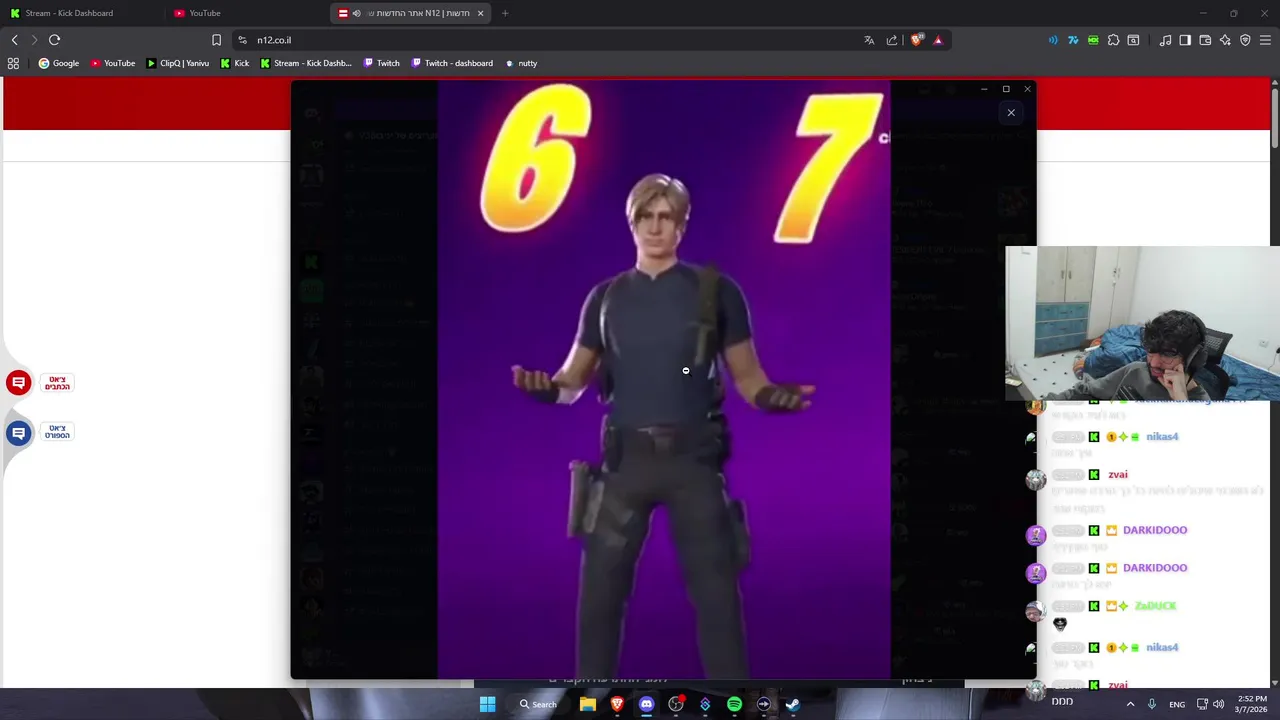The height and width of the screenshot is (720, 1280).
Task: Open Spotify from the taskbar
Action: pyautogui.click(x=734, y=704)
